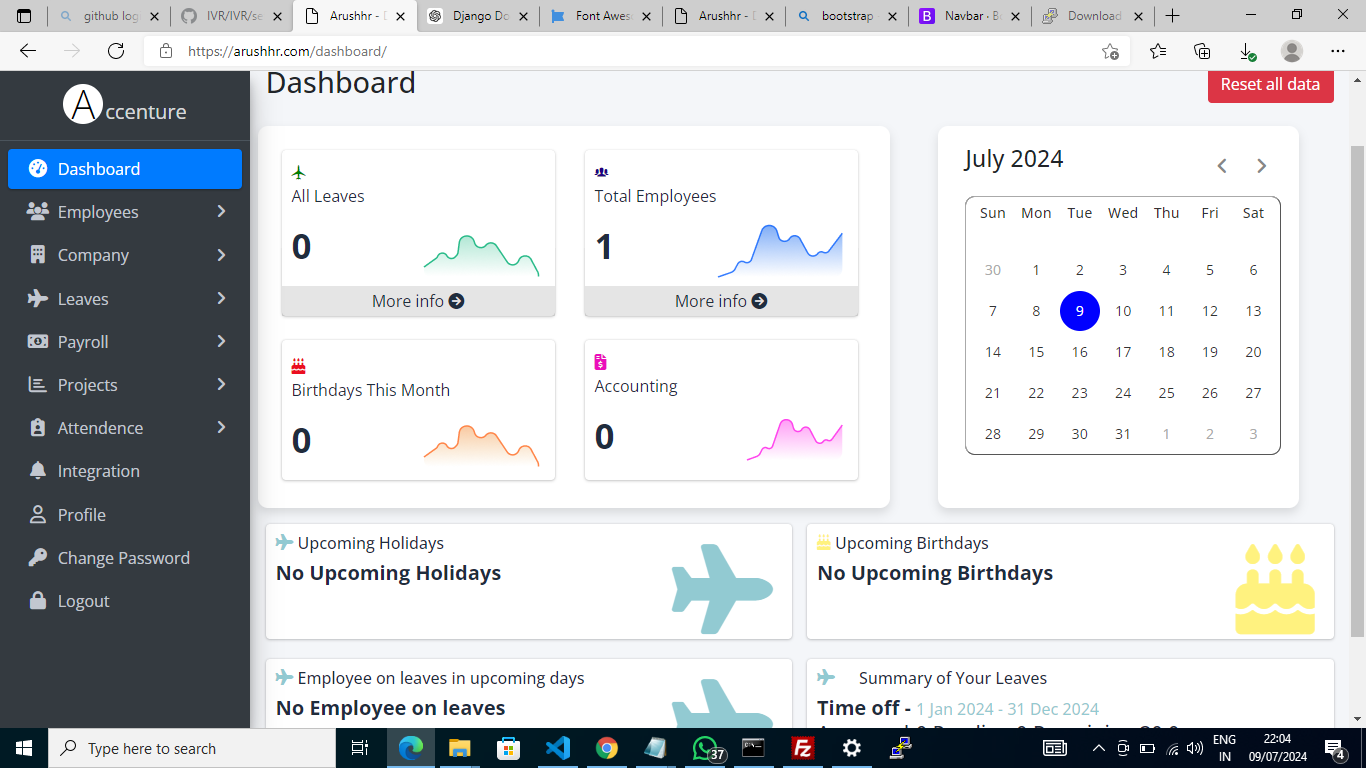
Task: Open the browser favorites star icon
Action: pyautogui.click(x=1158, y=52)
